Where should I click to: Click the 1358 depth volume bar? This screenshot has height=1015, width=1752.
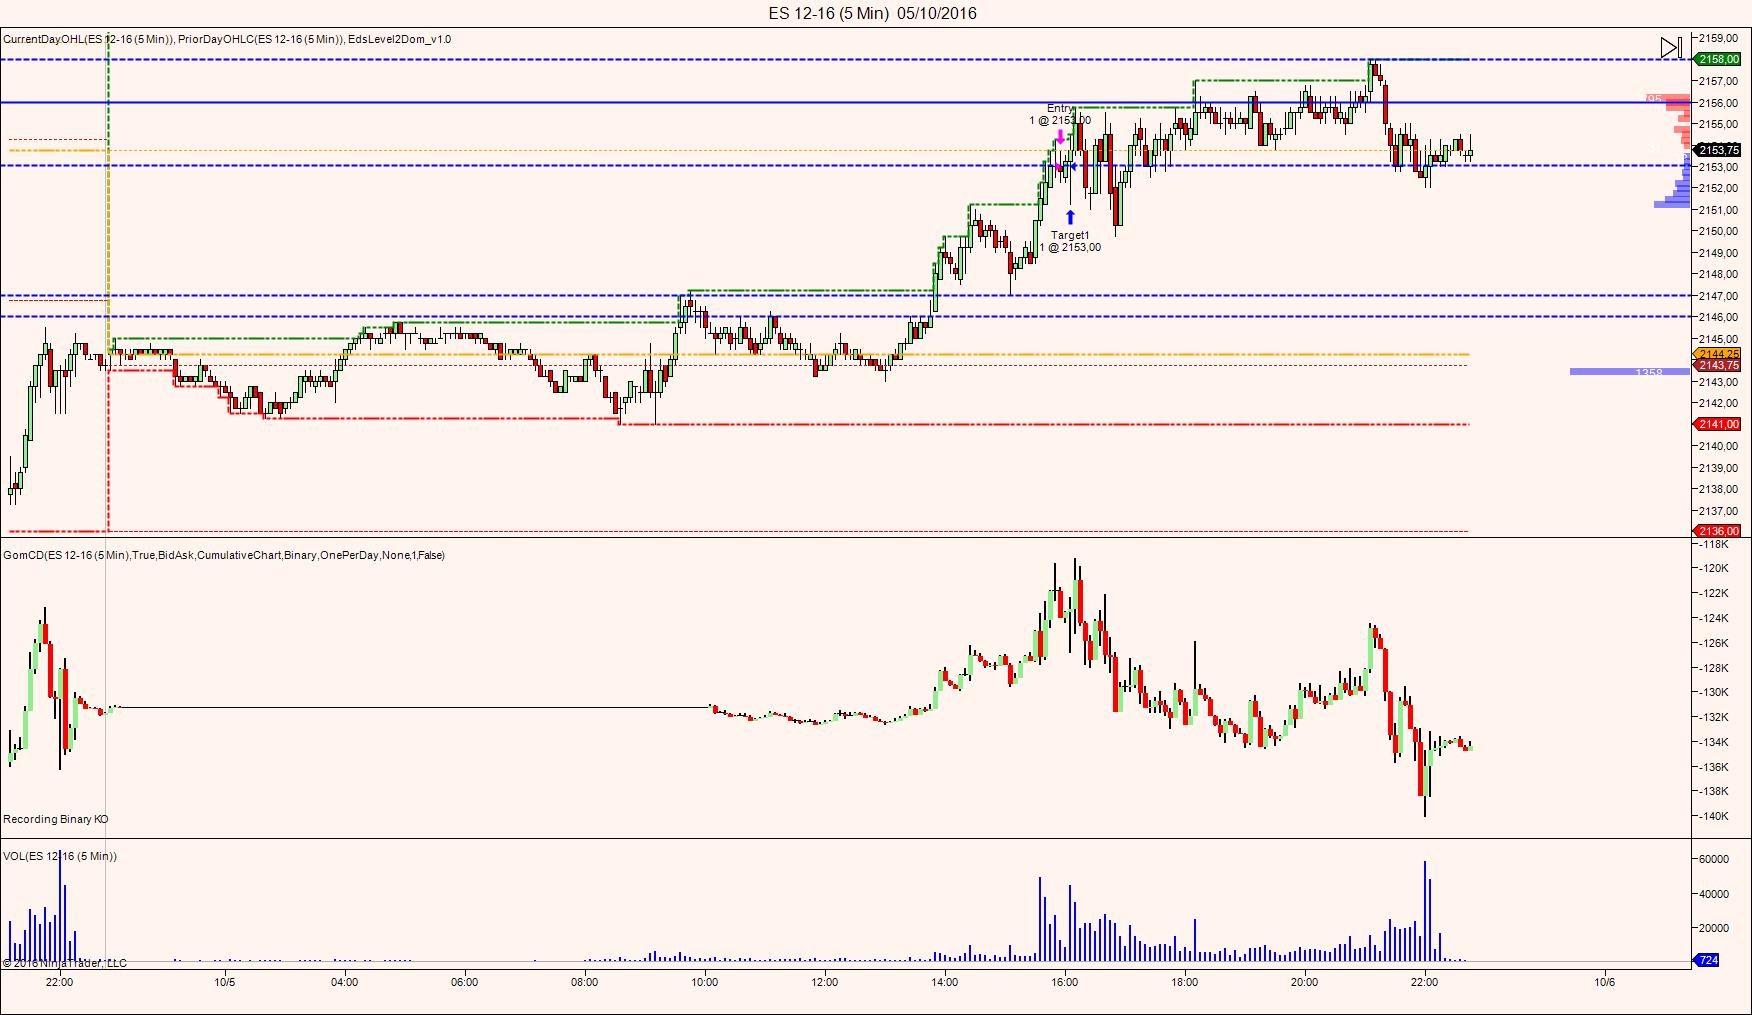pyautogui.click(x=1630, y=372)
